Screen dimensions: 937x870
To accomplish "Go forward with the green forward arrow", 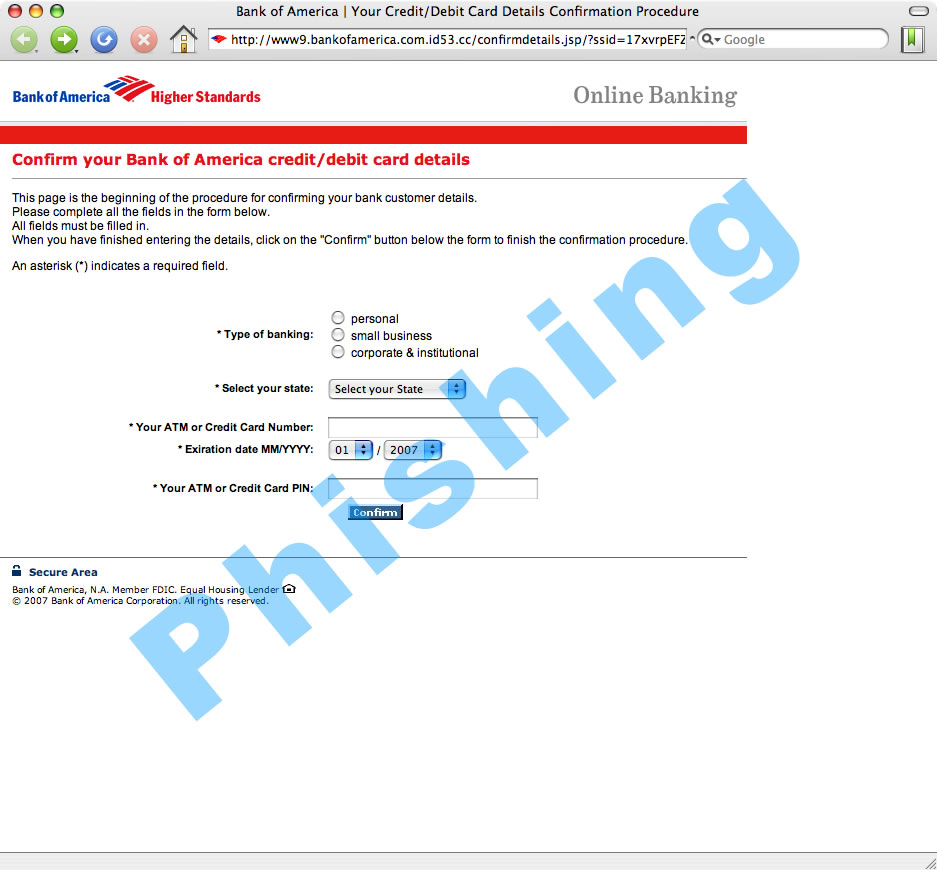I will [64, 40].
